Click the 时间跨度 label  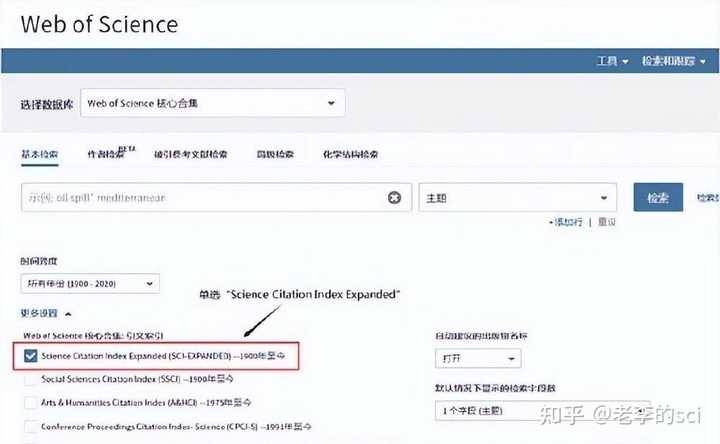click(39, 261)
